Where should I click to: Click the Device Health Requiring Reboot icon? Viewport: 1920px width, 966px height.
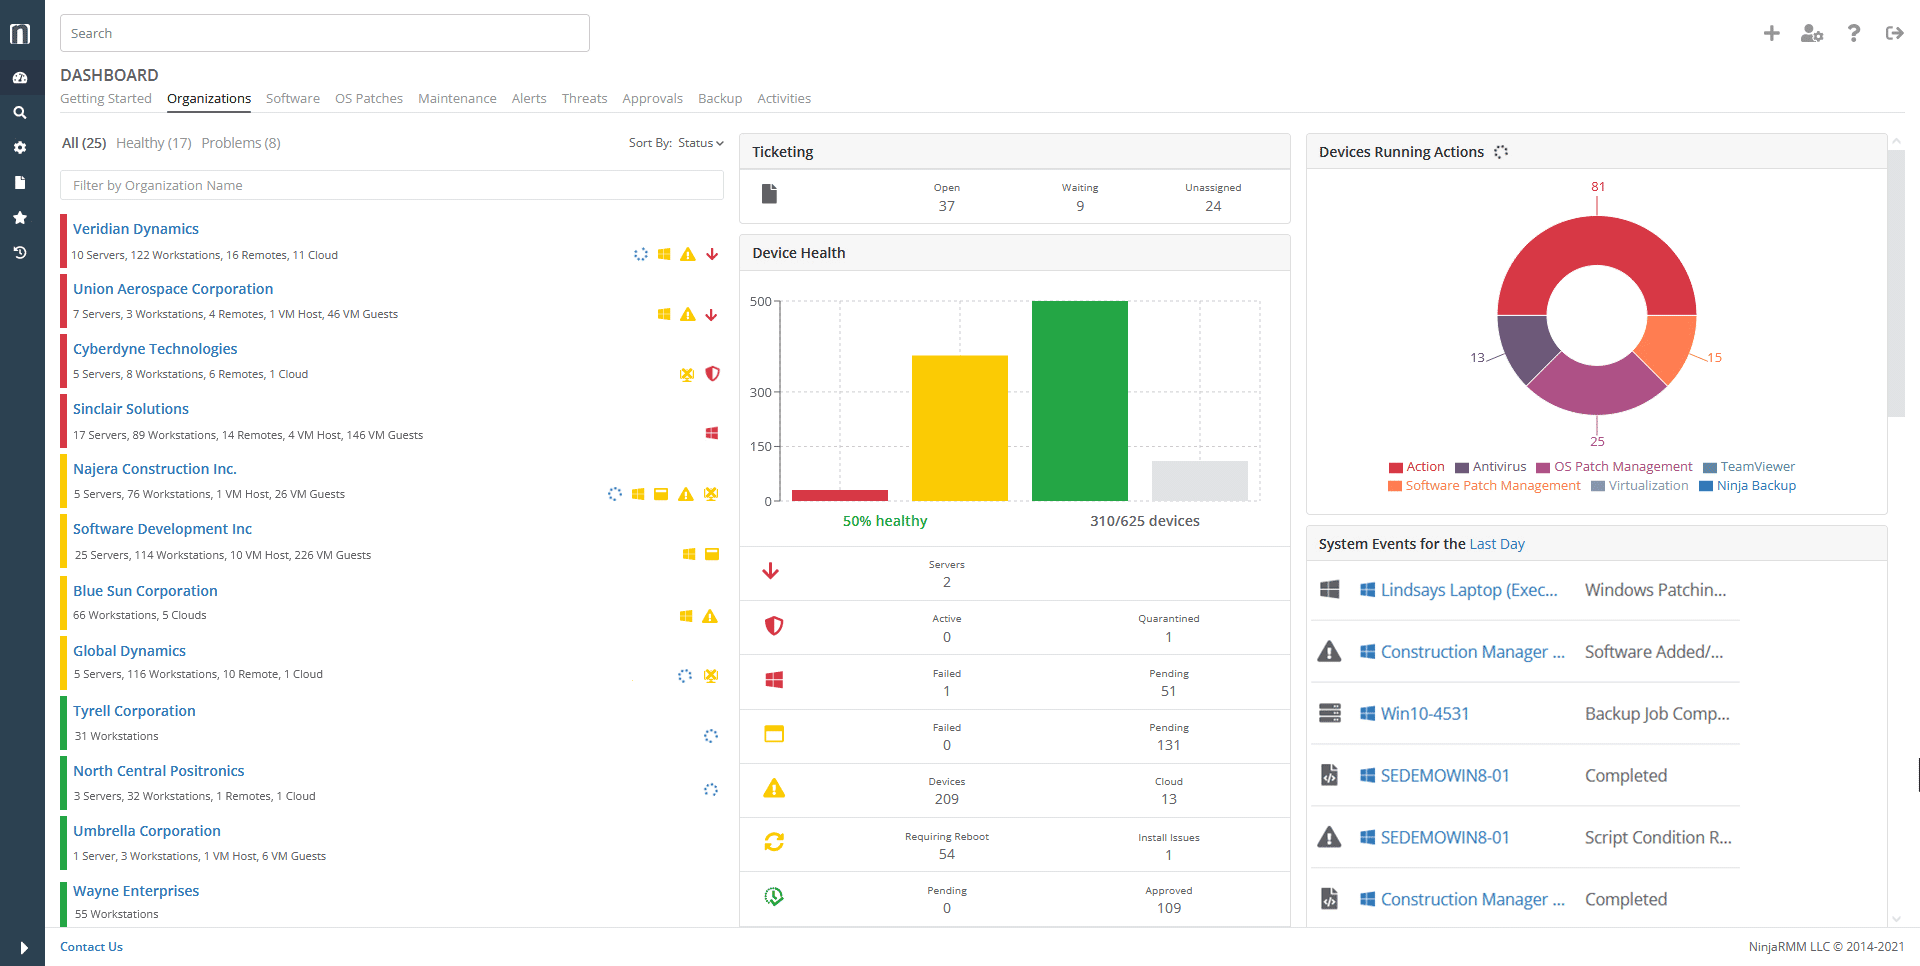click(774, 842)
